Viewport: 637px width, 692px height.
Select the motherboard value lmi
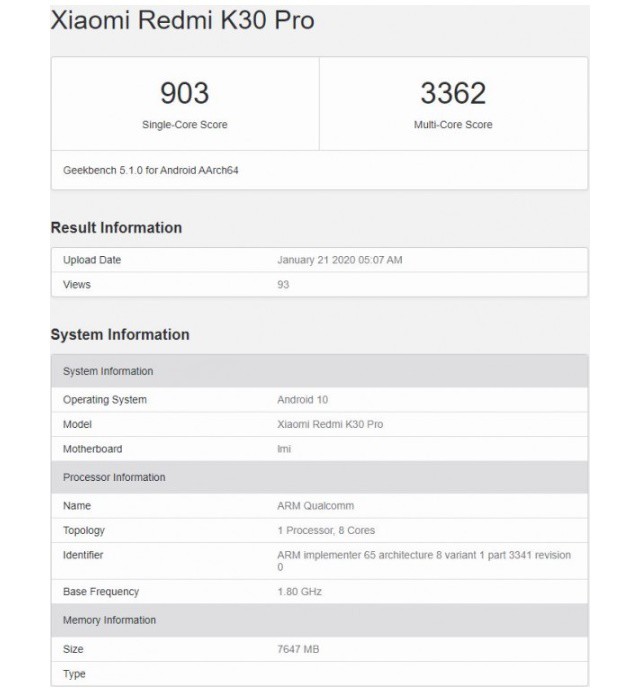[284, 449]
